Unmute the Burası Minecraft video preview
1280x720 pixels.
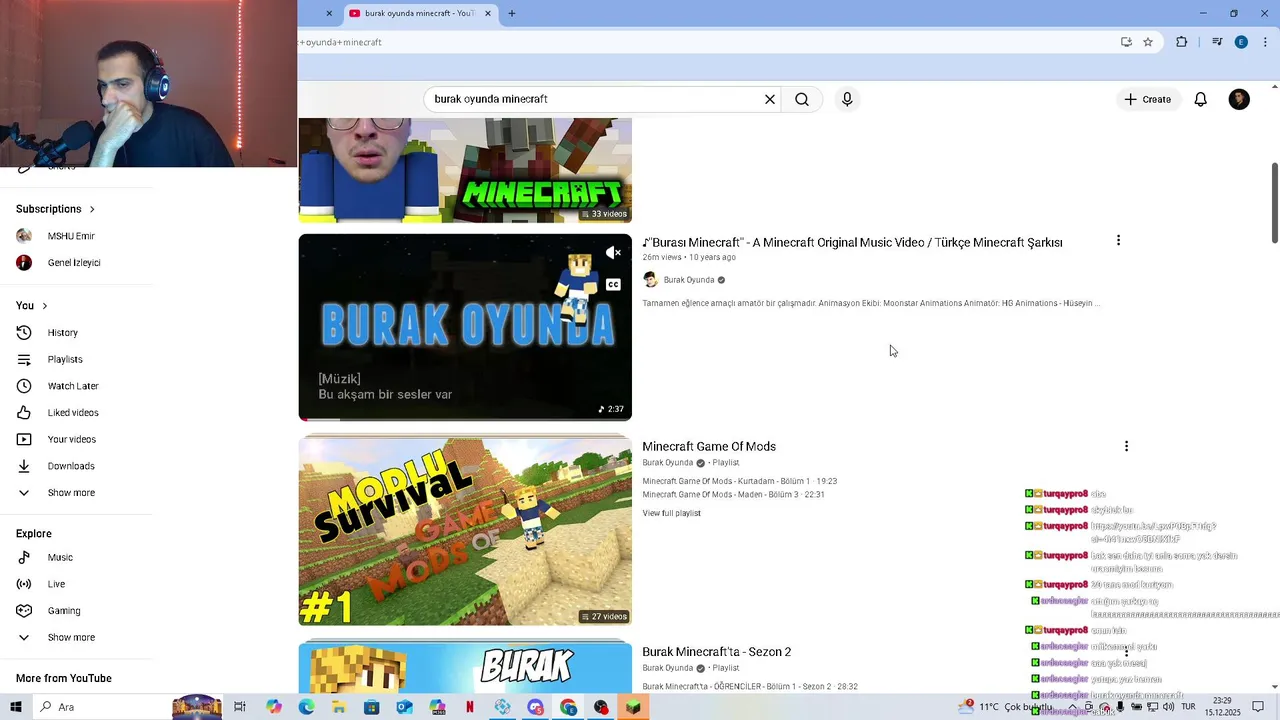[613, 253]
